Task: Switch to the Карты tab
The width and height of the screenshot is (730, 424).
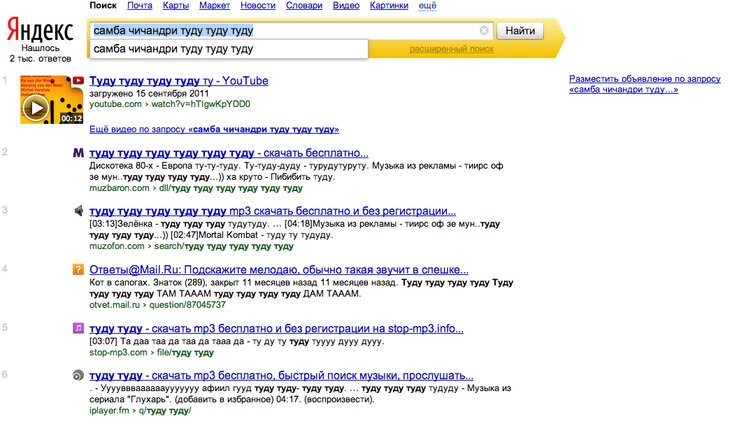Action: point(176,6)
